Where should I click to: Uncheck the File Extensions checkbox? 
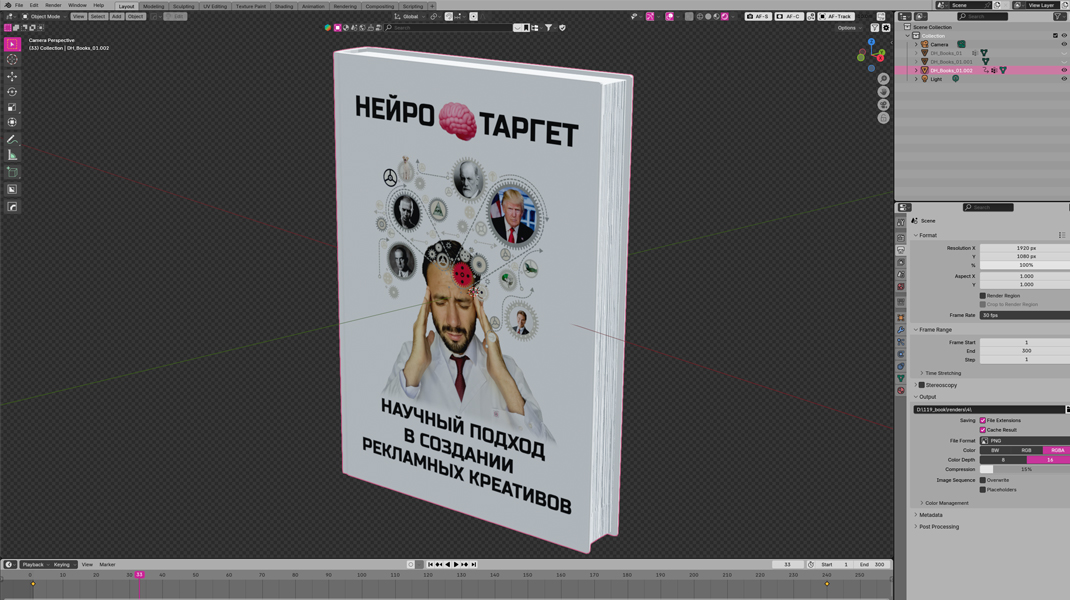point(983,420)
